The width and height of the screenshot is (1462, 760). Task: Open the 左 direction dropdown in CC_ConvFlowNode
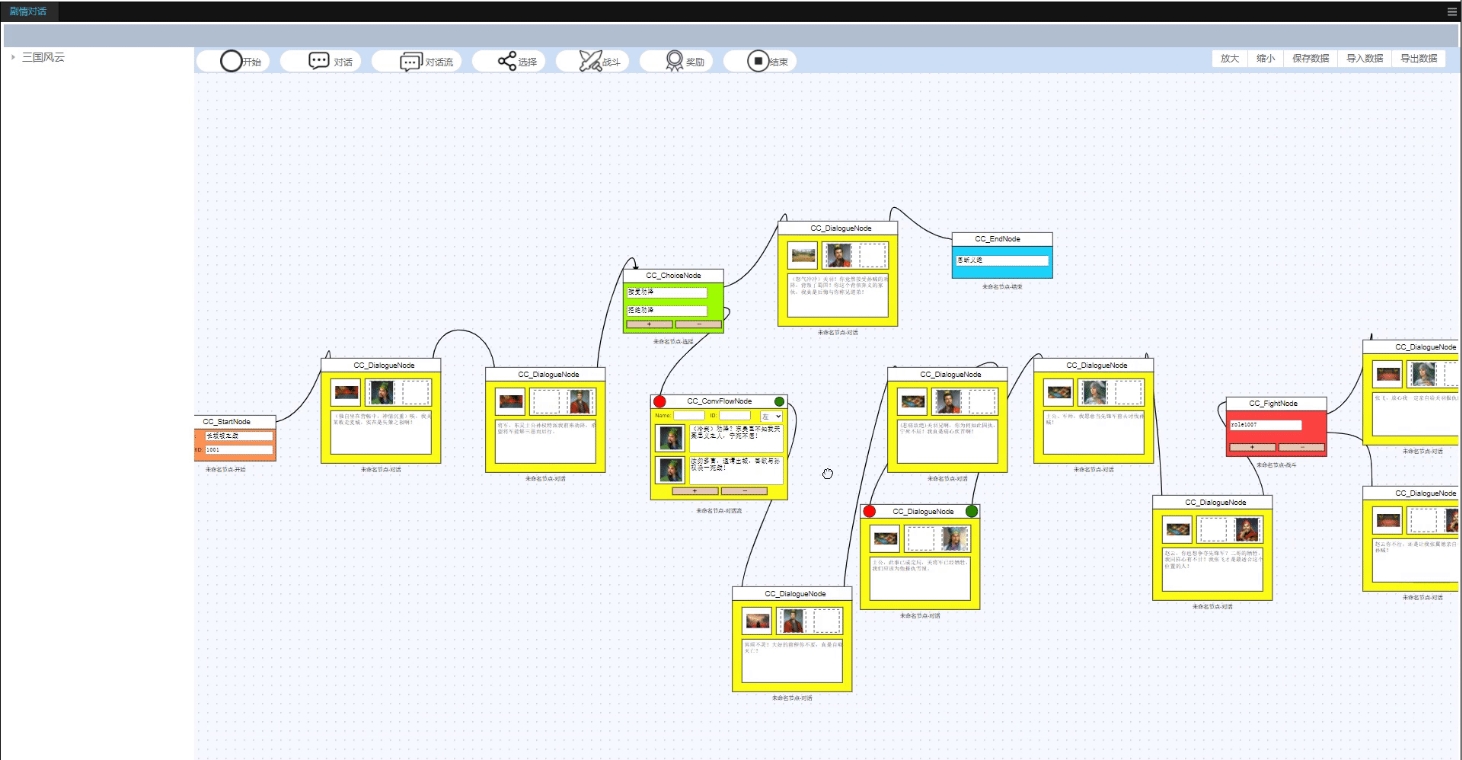[x=771, y=414]
